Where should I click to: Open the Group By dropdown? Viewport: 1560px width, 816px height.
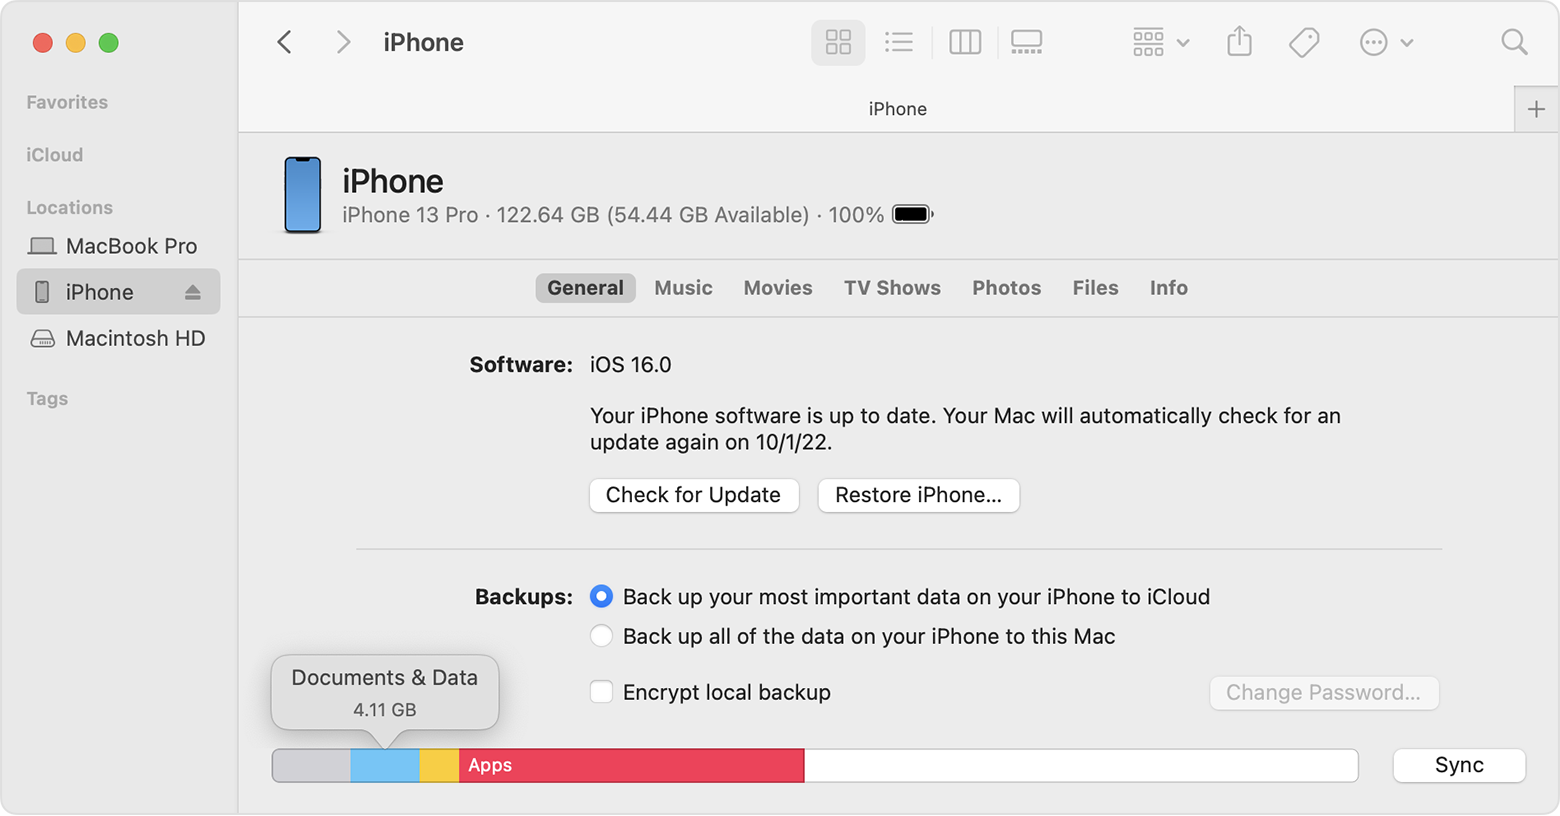pyautogui.click(x=1160, y=42)
